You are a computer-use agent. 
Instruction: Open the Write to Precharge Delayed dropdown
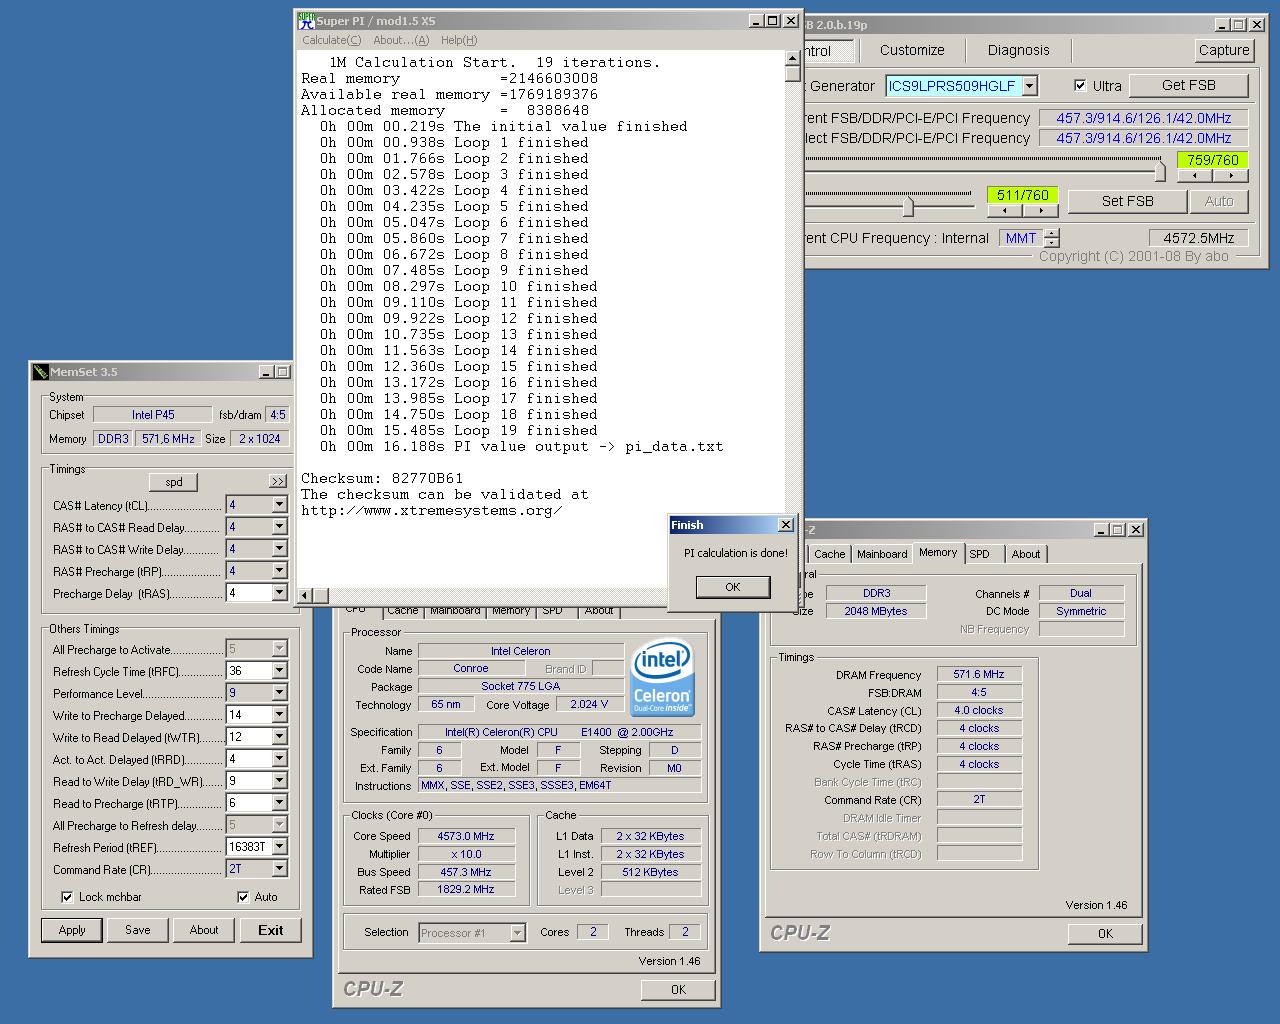coord(279,715)
